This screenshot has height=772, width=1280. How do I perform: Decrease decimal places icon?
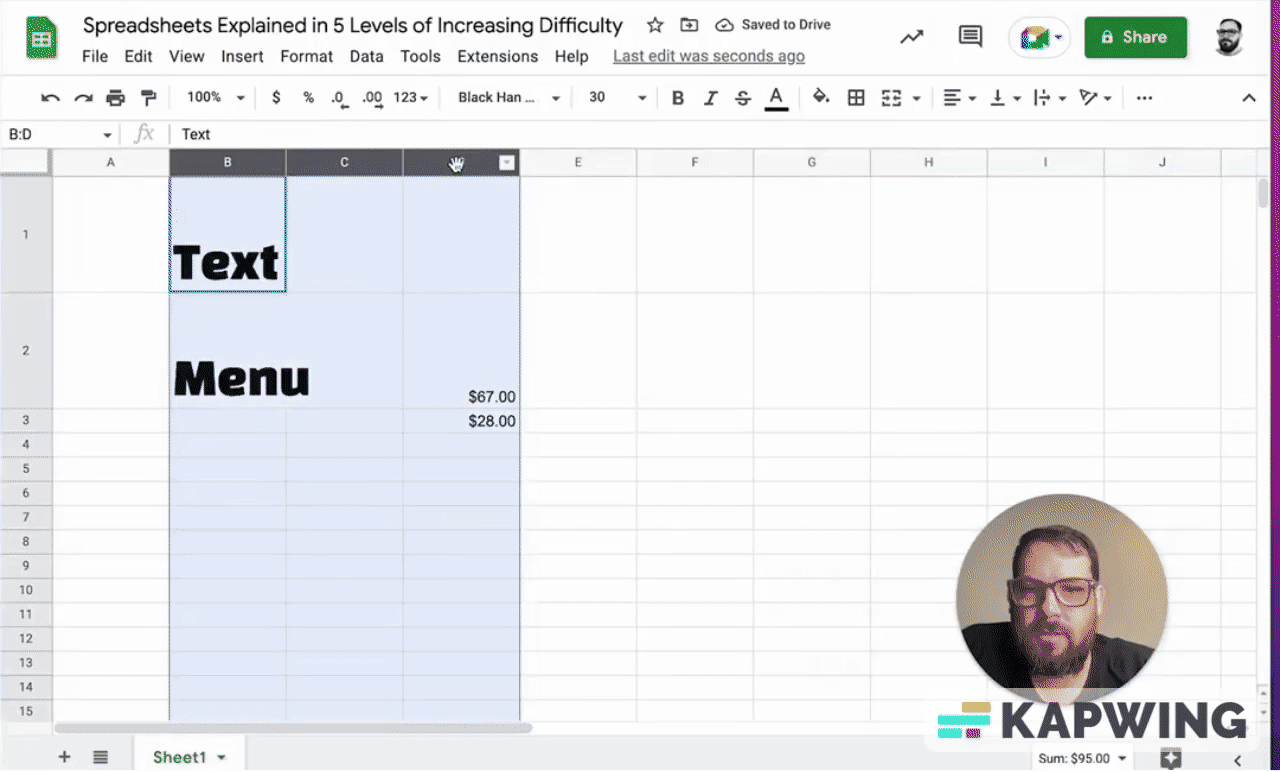[339, 98]
